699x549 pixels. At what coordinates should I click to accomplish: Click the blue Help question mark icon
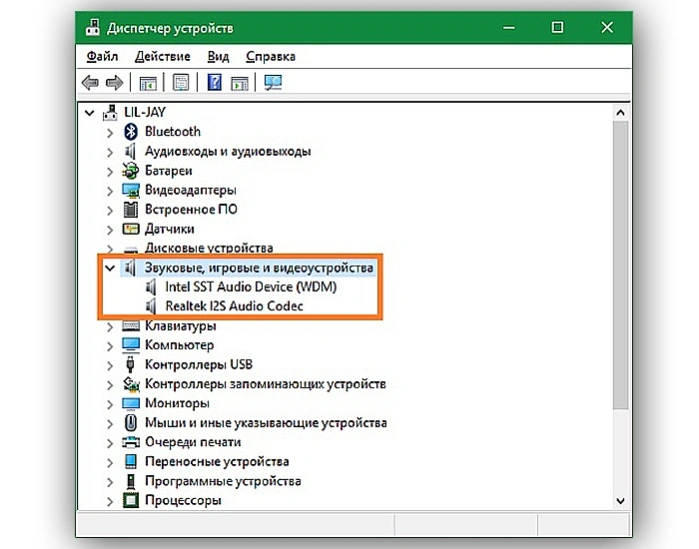(214, 82)
